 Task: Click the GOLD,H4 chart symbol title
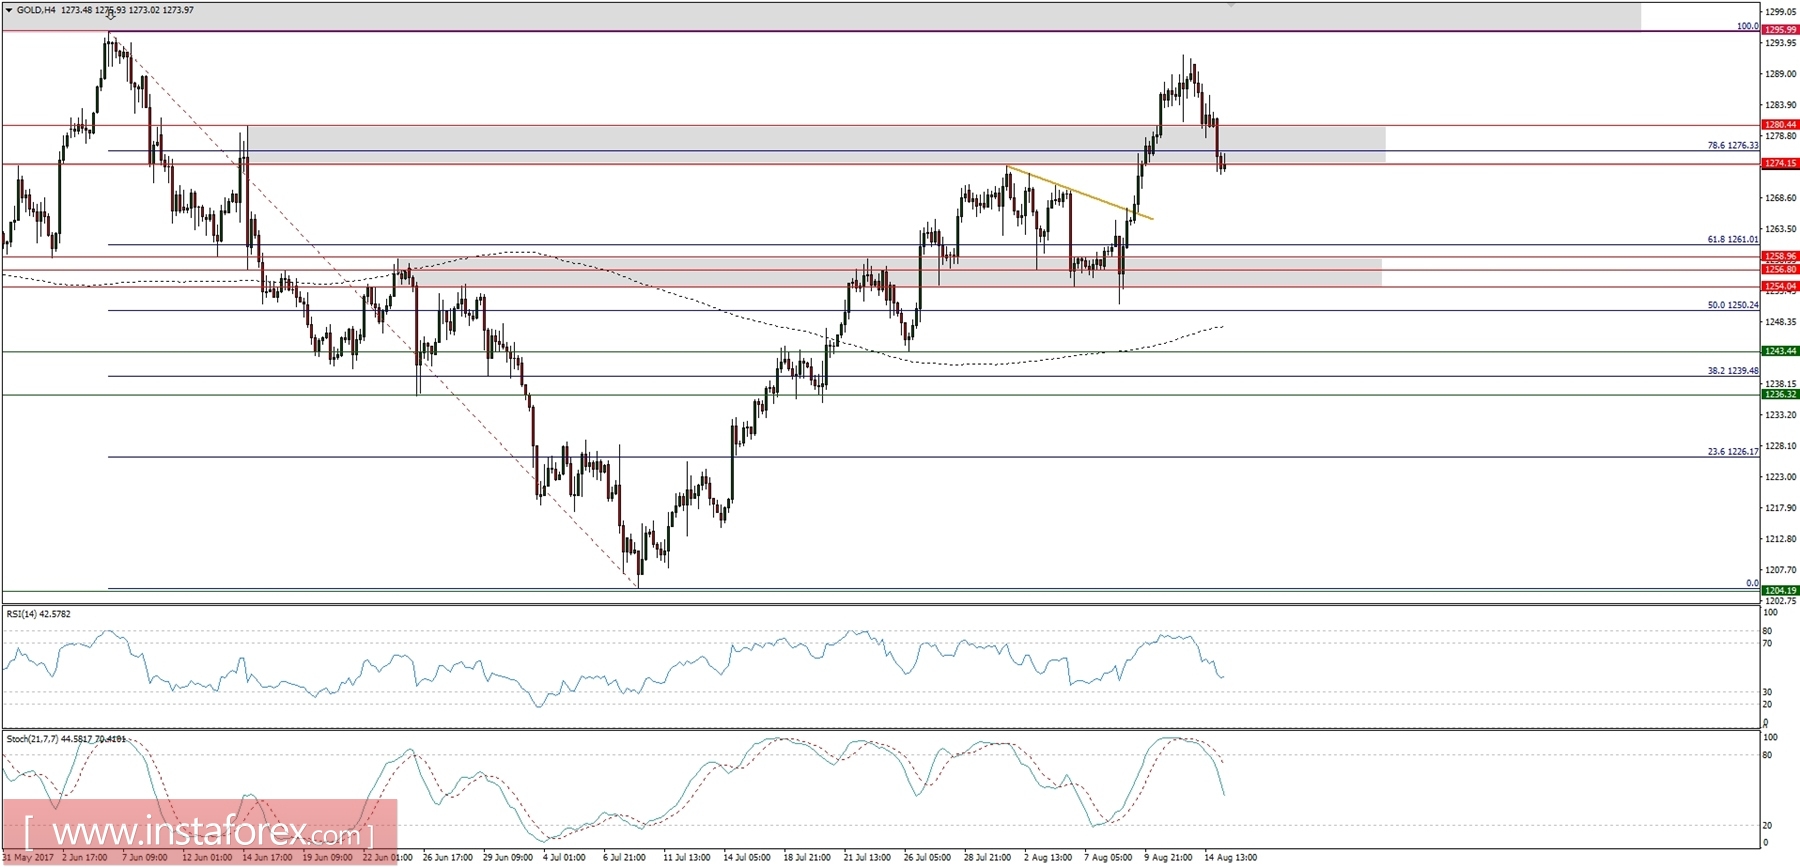coord(36,10)
